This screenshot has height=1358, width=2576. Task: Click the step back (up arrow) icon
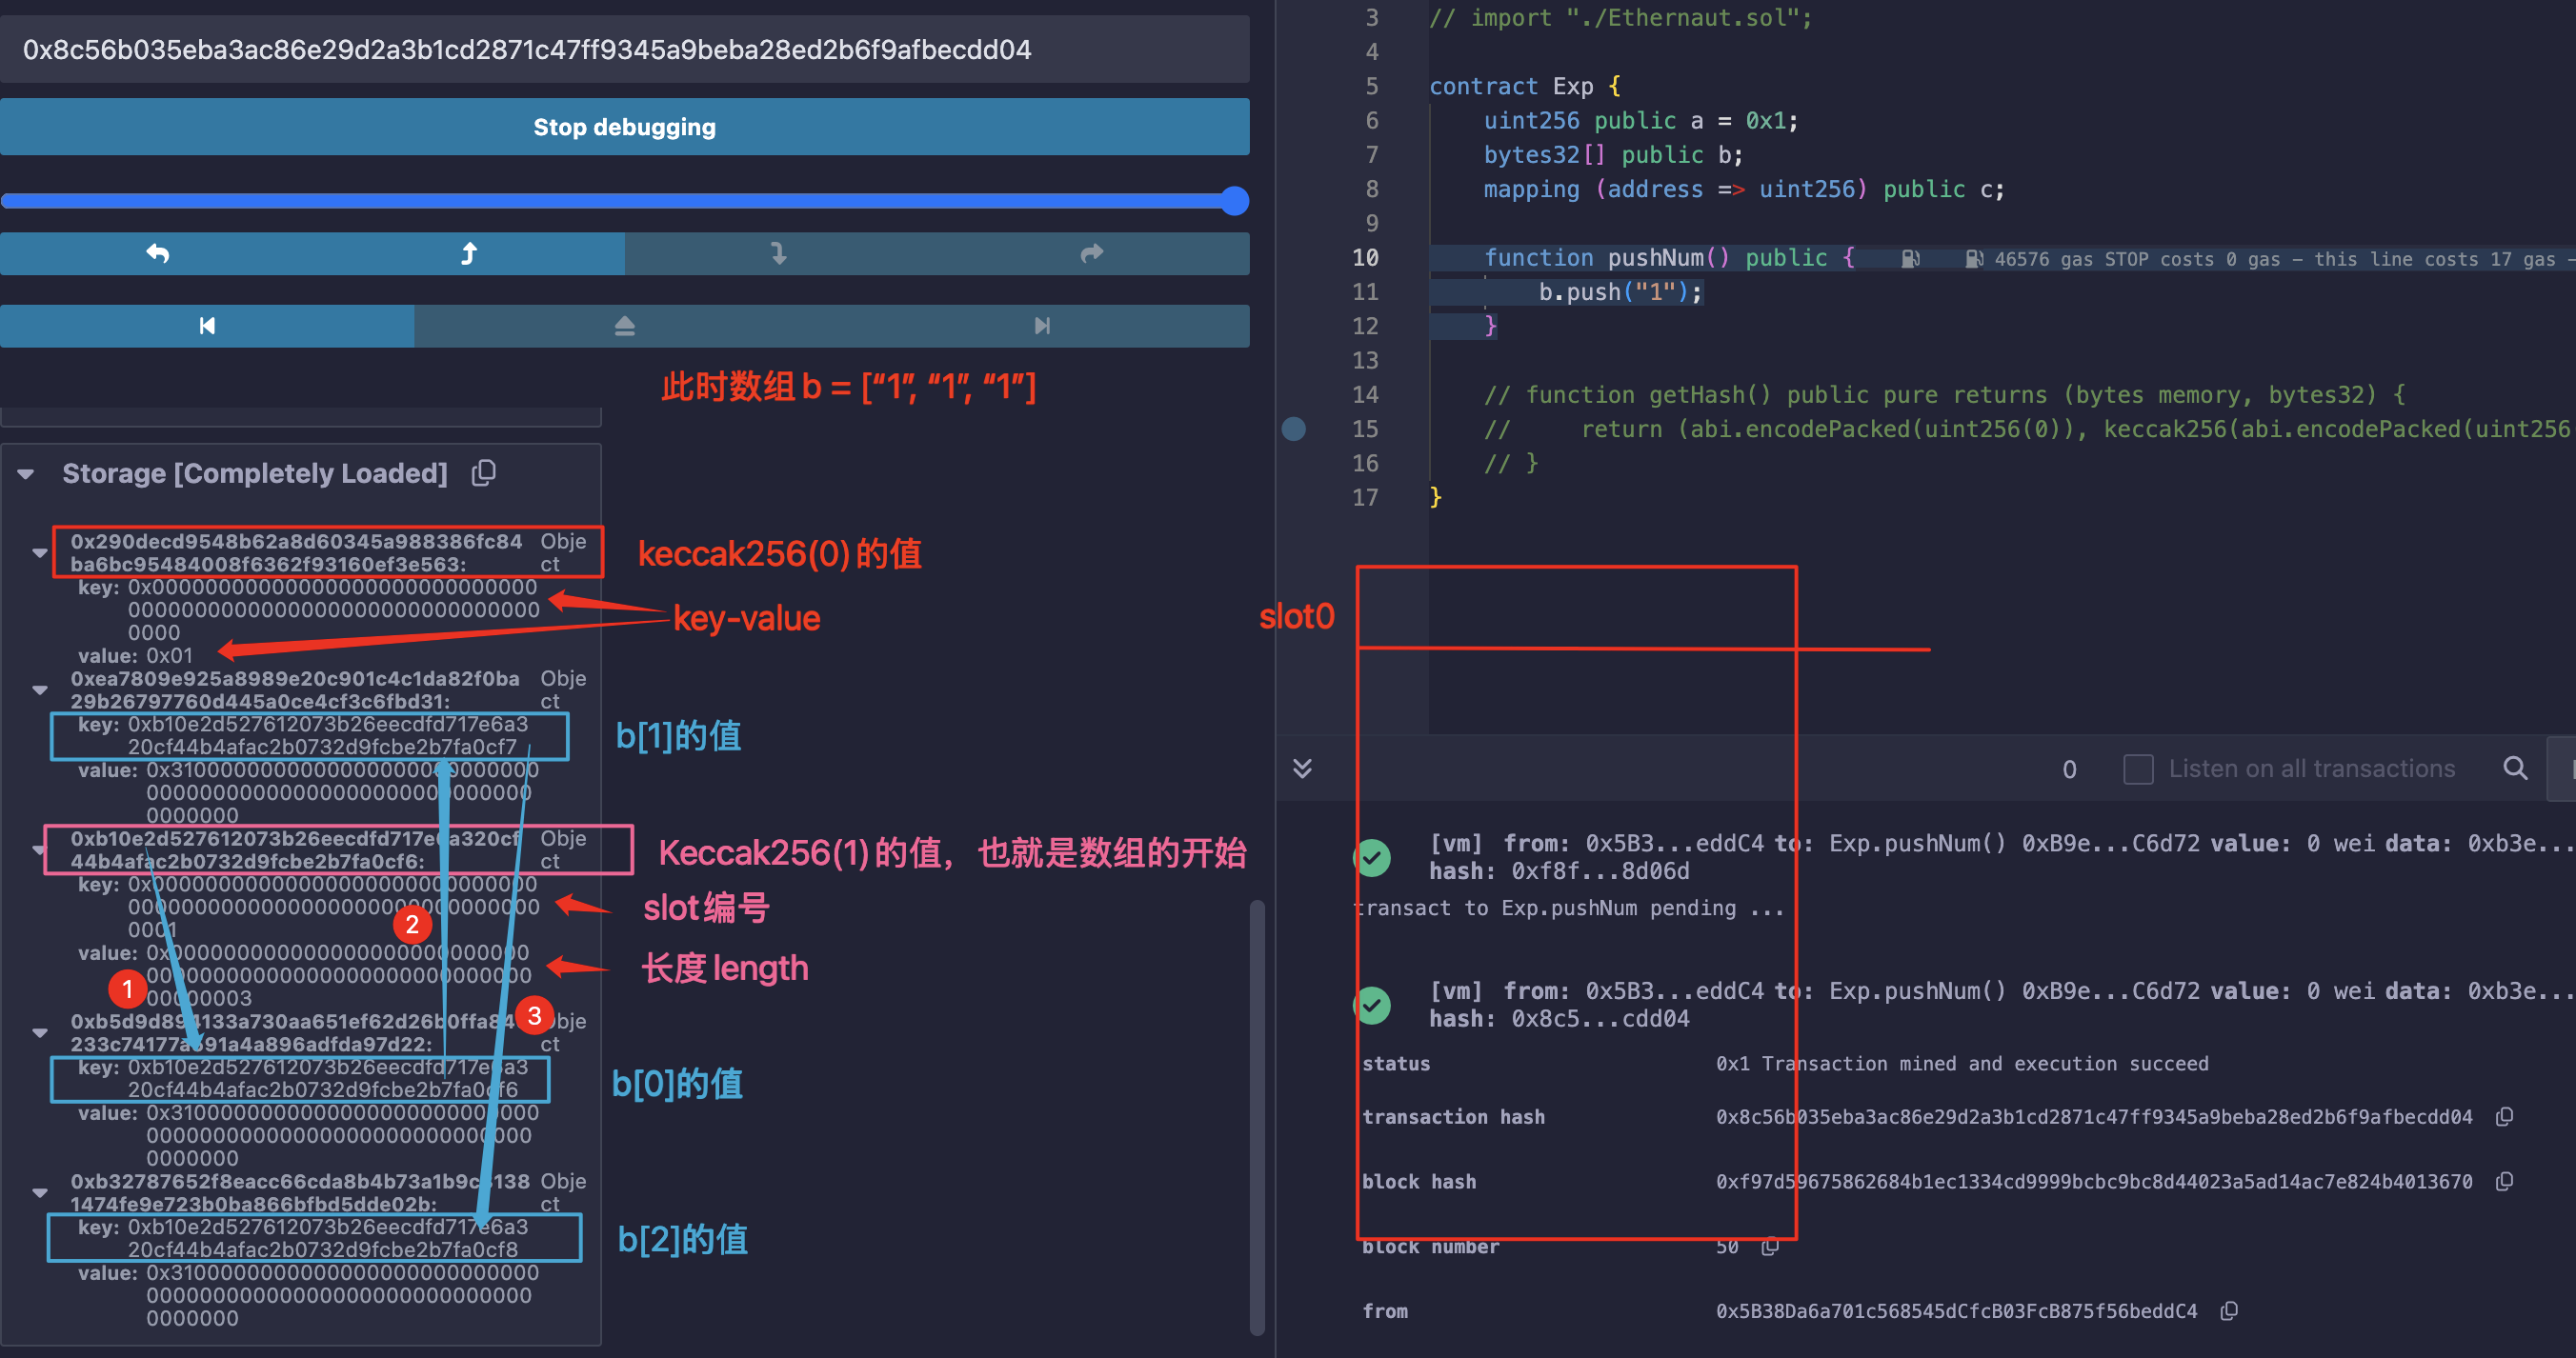(x=468, y=254)
